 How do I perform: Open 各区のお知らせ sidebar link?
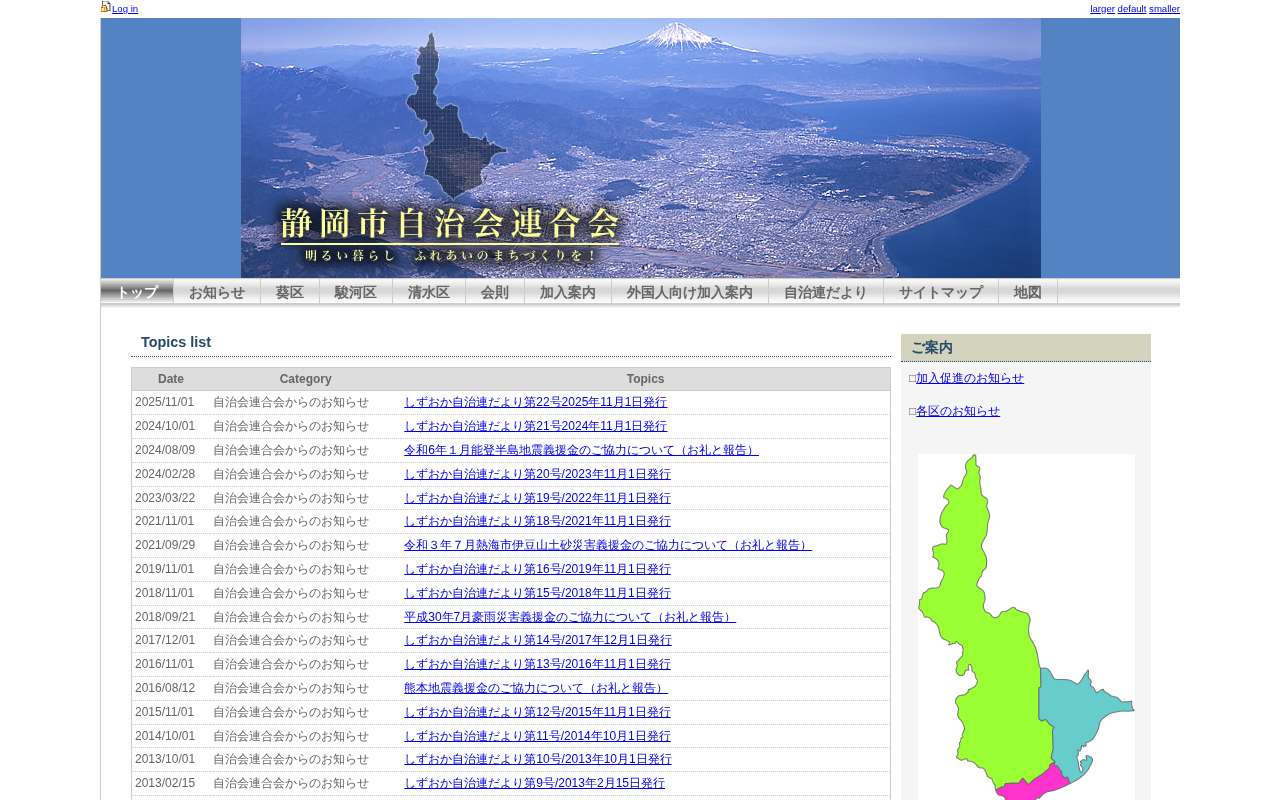point(958,411)
